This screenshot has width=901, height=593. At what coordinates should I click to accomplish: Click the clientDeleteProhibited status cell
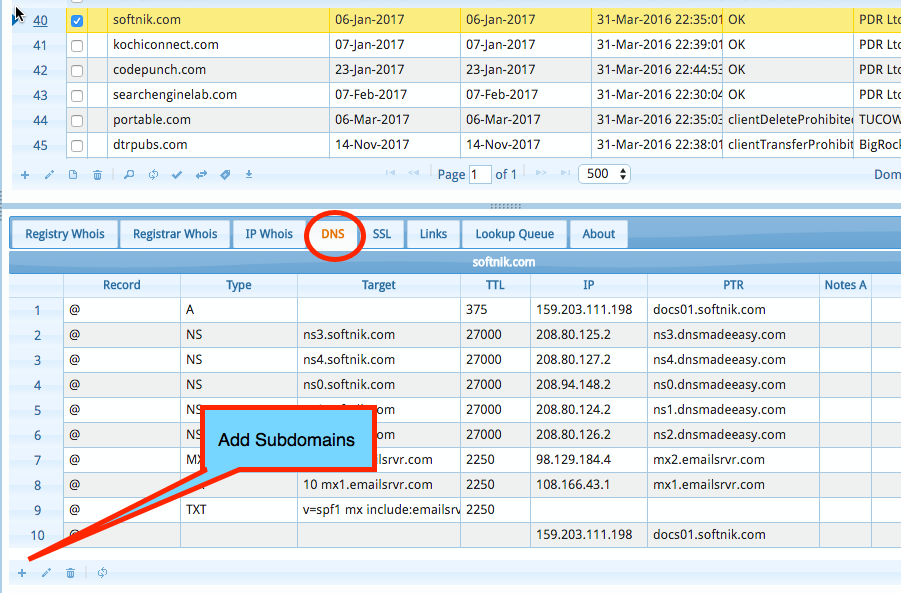coord(788,120)
